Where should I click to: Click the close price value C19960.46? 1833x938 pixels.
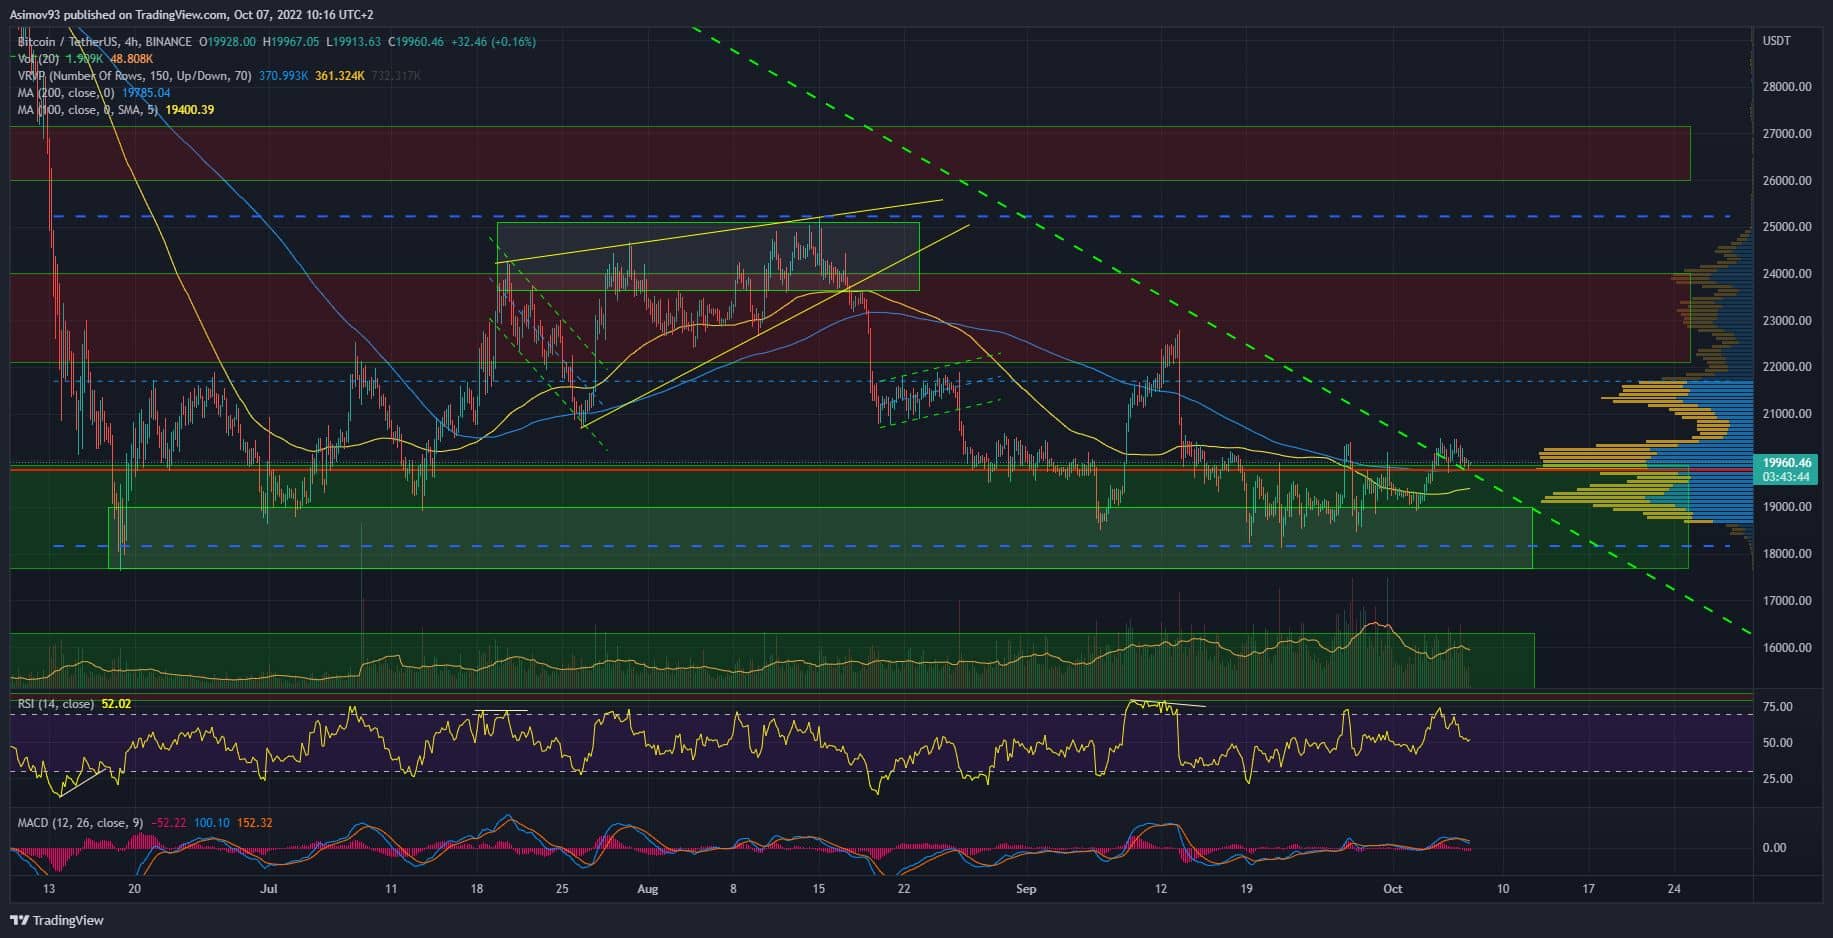(x=417, y=42)
